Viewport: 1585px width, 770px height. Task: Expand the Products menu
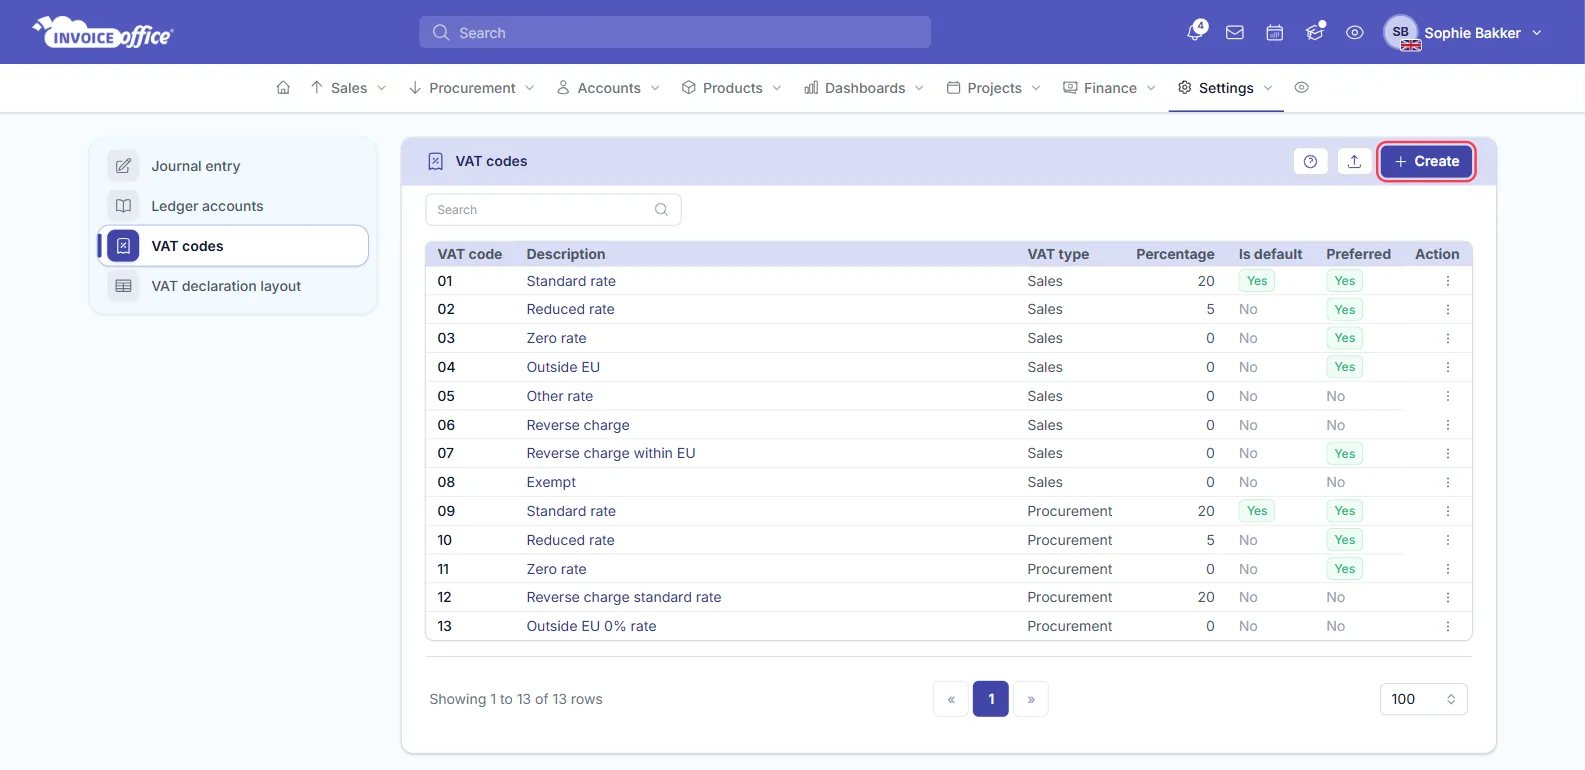tap(732, 88)
